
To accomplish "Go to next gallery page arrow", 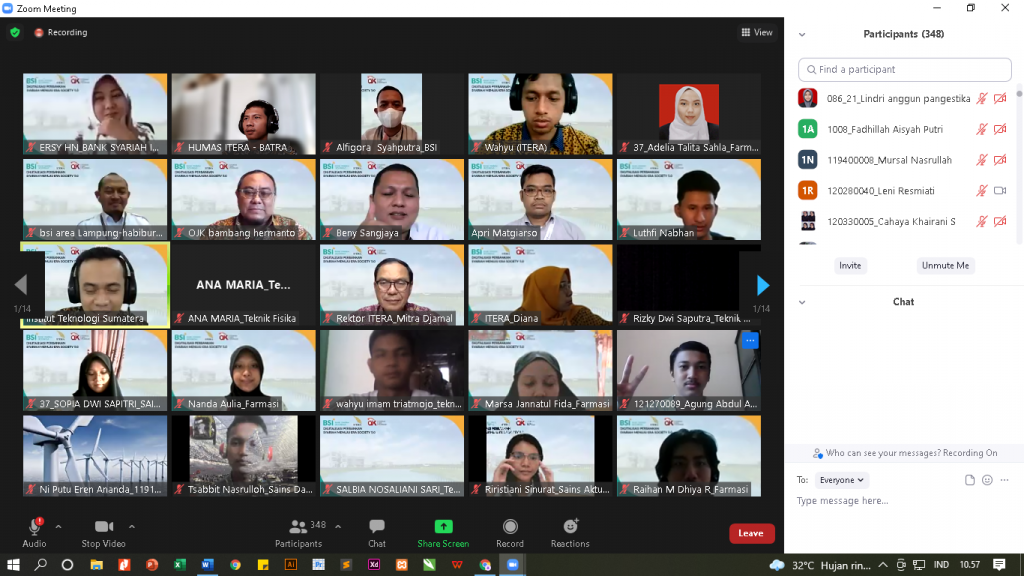I will [762, 285].
